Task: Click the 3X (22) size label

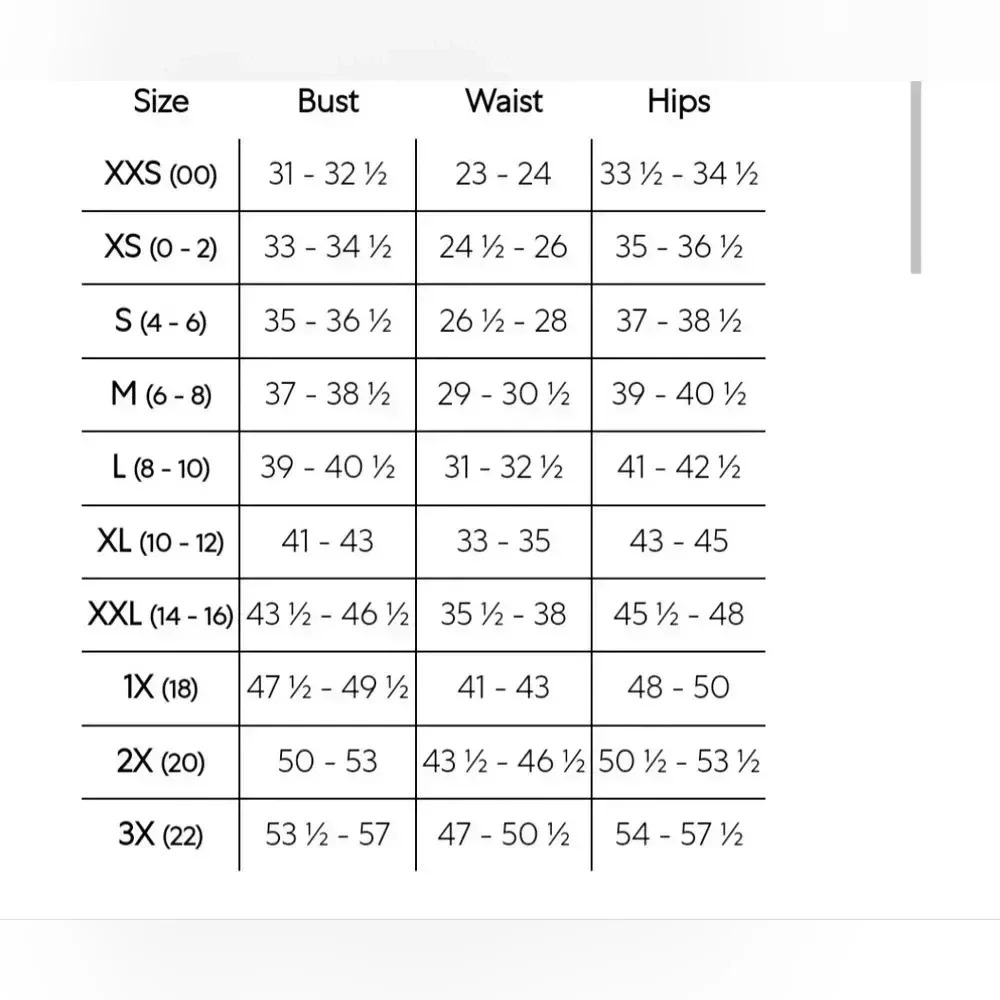Action: point(161,834)
